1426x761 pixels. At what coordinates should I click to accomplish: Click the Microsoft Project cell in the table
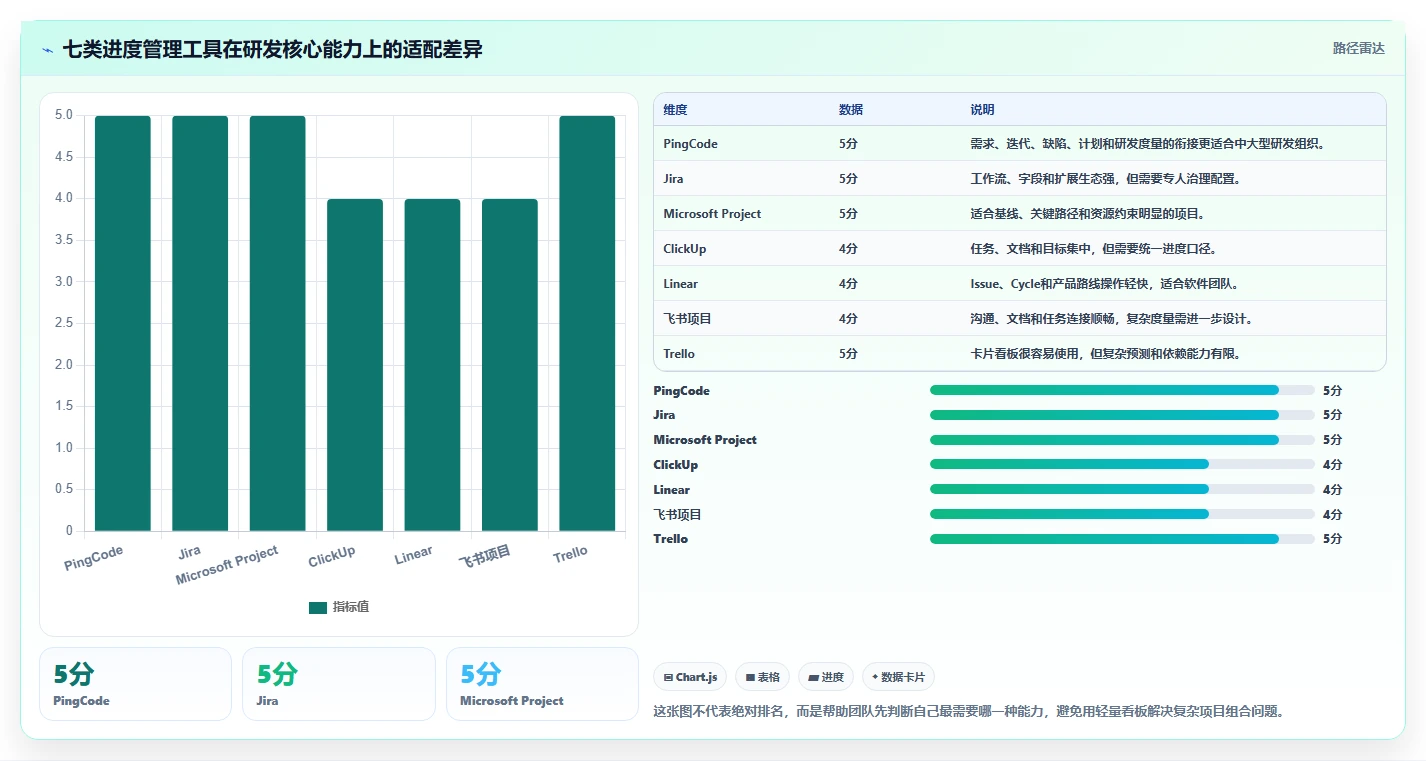(712, 214)
